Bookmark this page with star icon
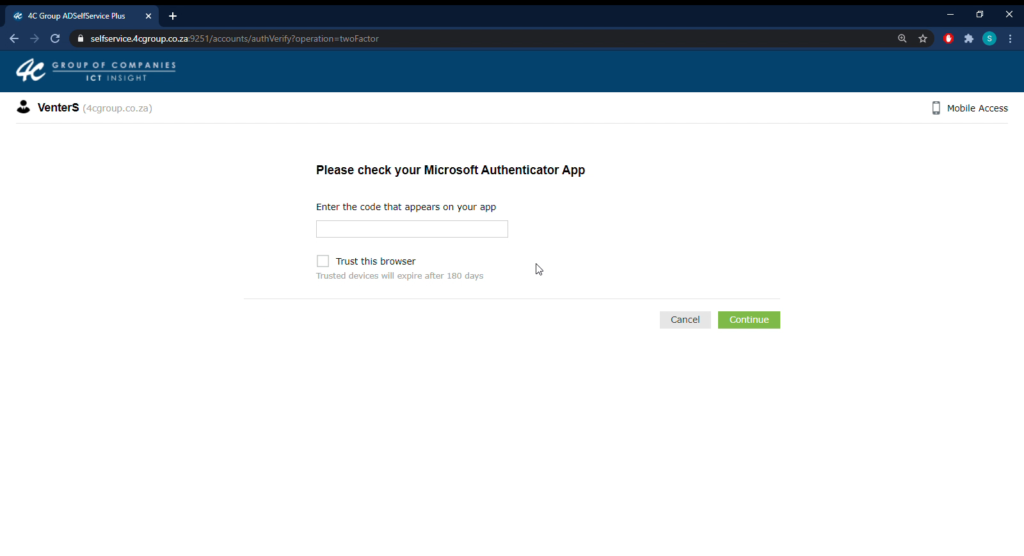1024x556 pixels. 923,39
